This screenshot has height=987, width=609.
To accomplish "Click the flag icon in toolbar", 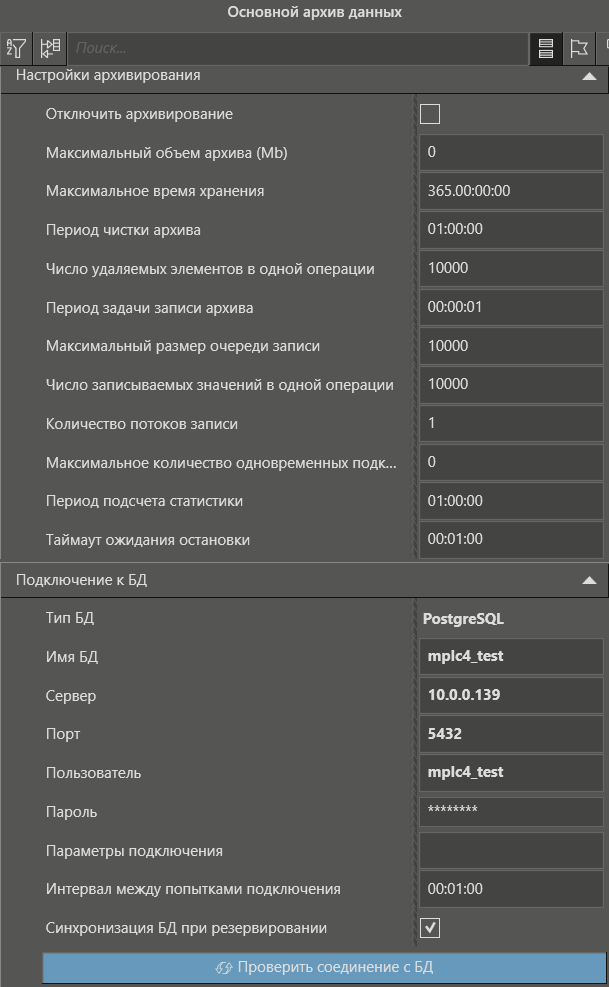I will [x=578, y=48].
